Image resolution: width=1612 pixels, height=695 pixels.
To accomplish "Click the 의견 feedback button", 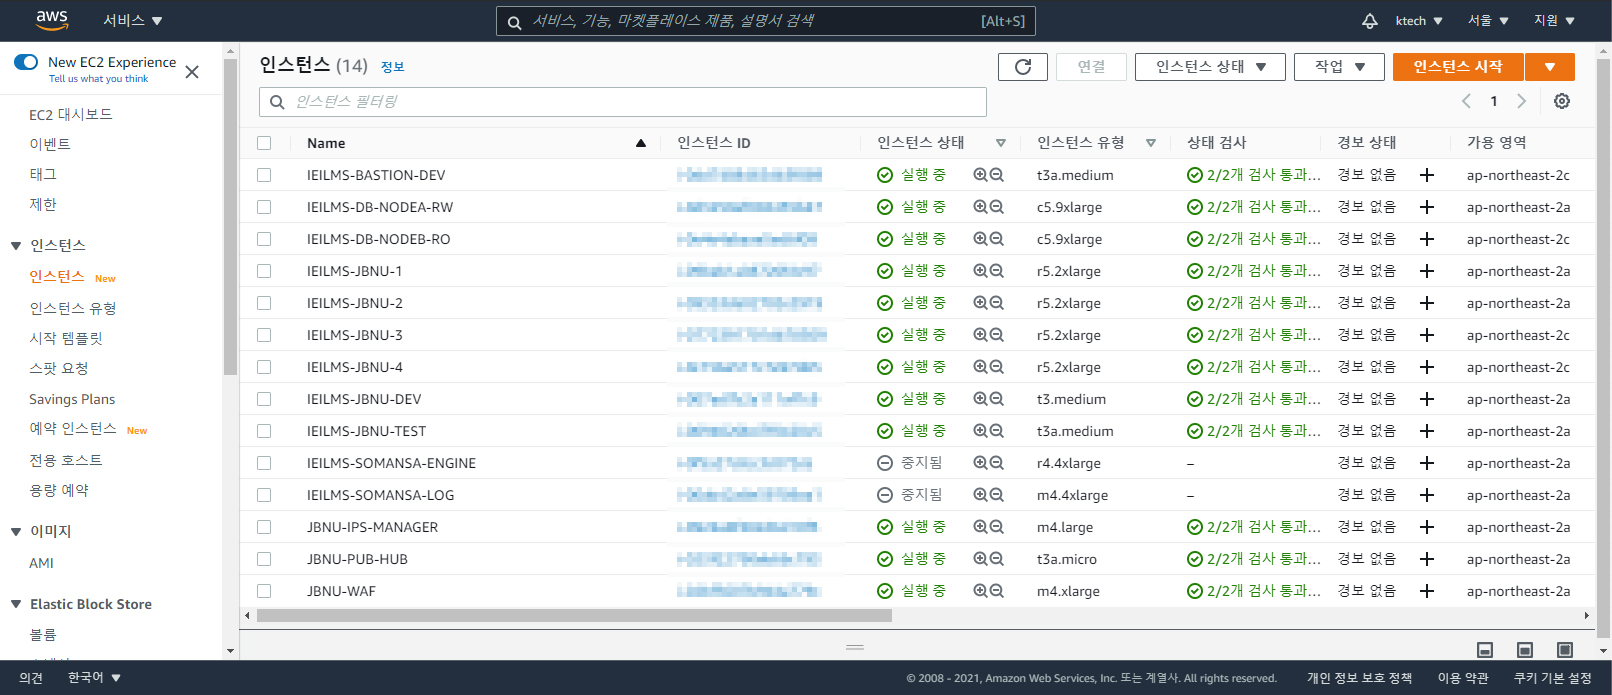I will (31, 678).
